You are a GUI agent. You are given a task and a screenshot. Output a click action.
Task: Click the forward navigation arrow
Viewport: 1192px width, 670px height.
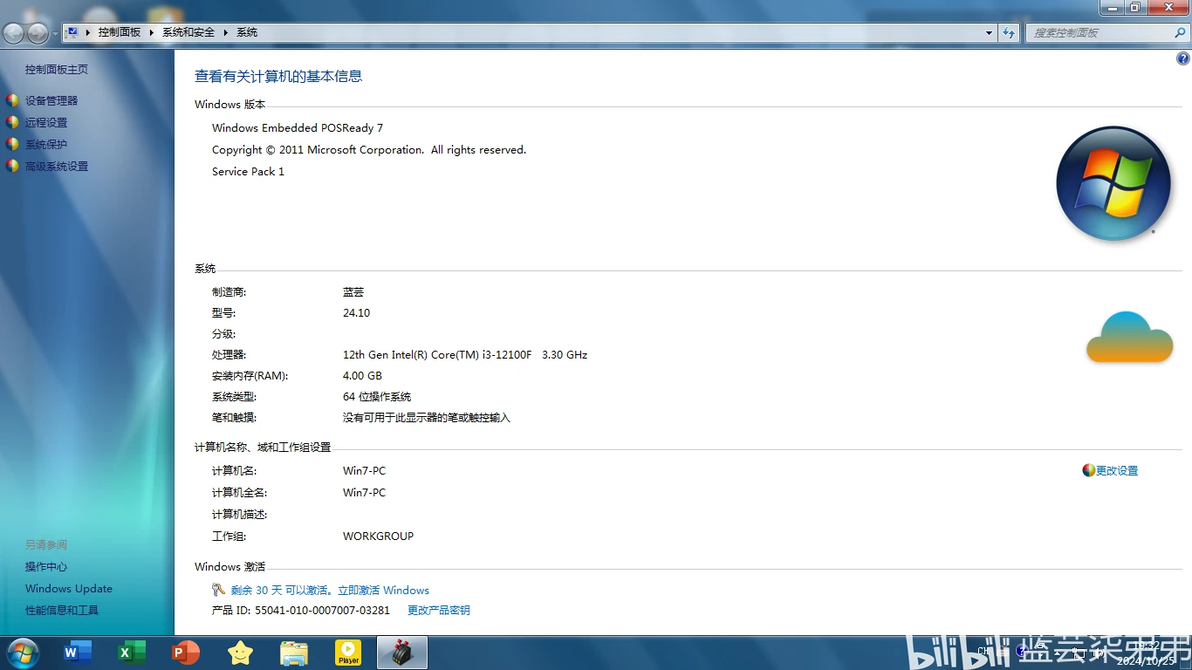tap(37, 33)
